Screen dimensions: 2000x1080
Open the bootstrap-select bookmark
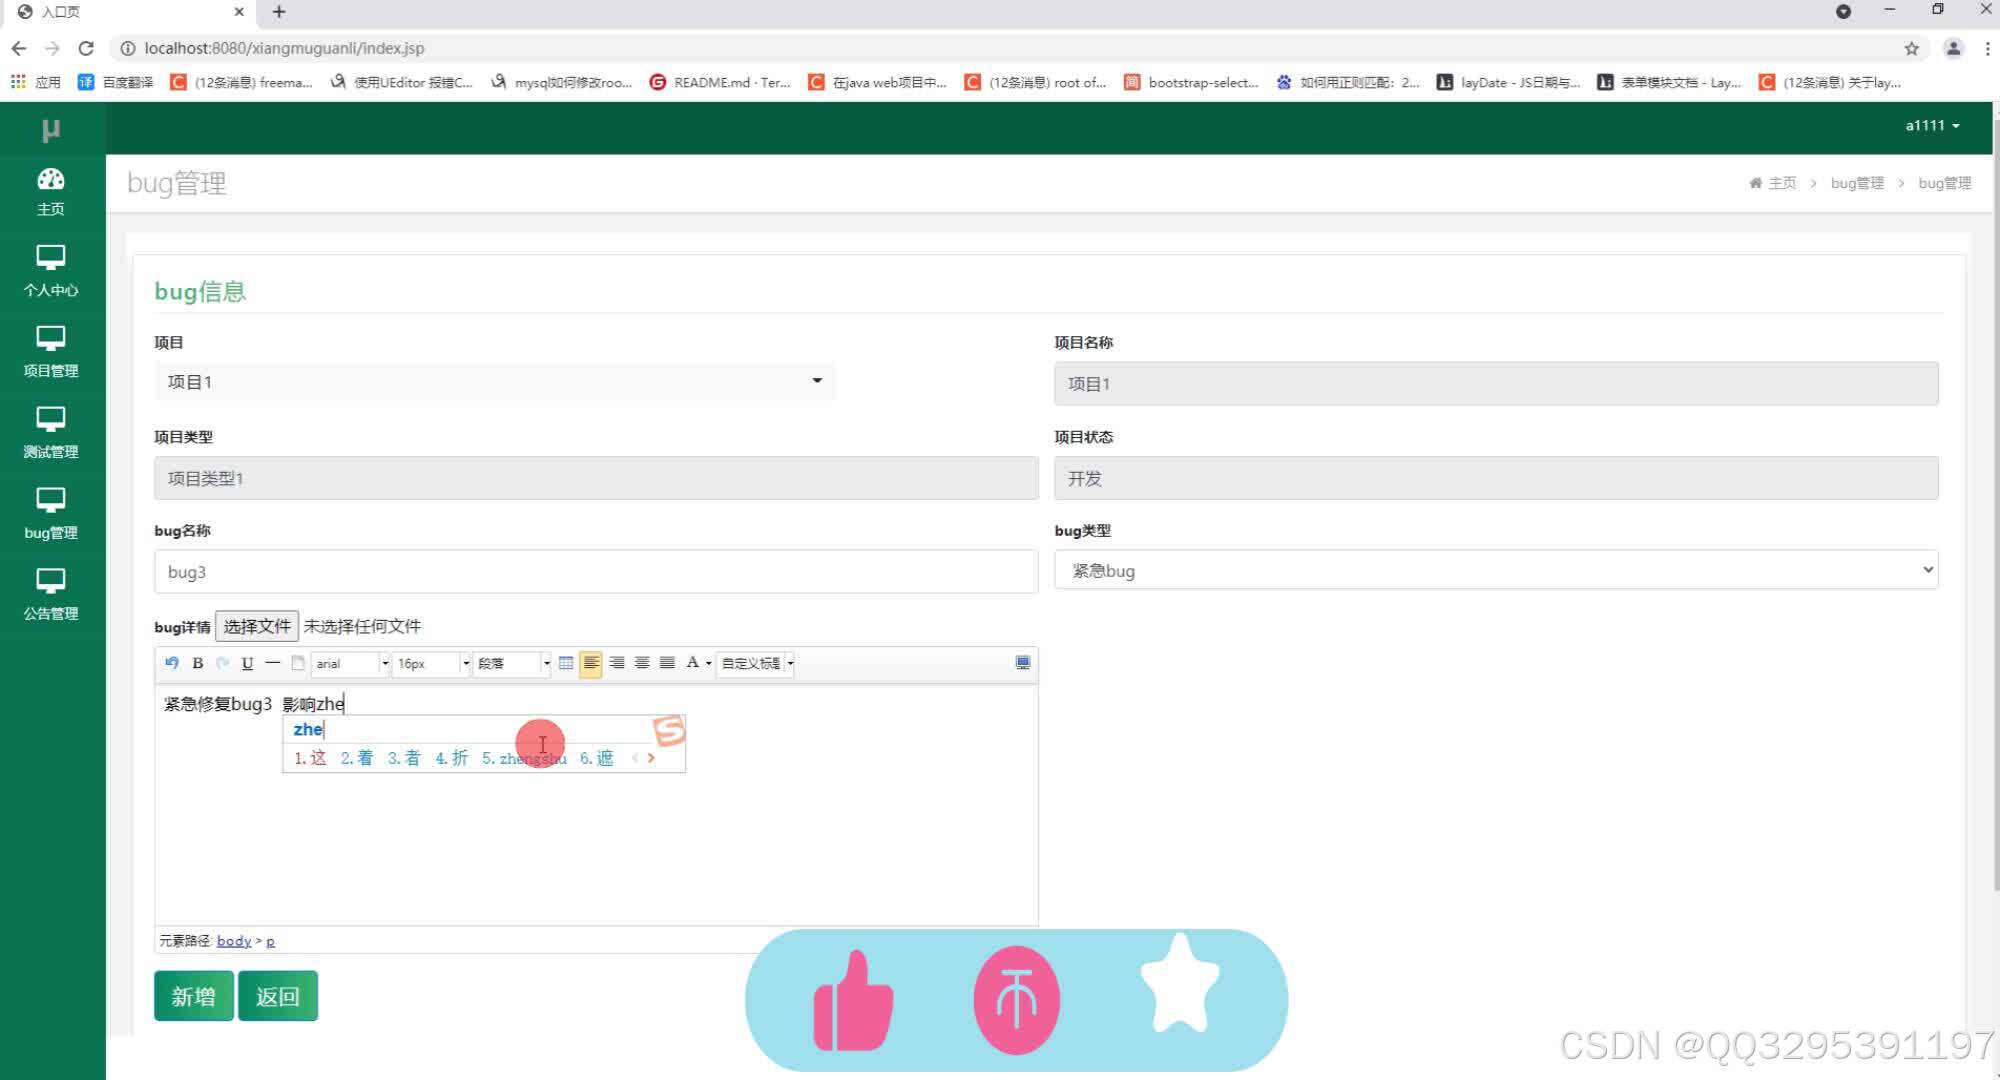pyautogui.click(x=1191, y=82)
